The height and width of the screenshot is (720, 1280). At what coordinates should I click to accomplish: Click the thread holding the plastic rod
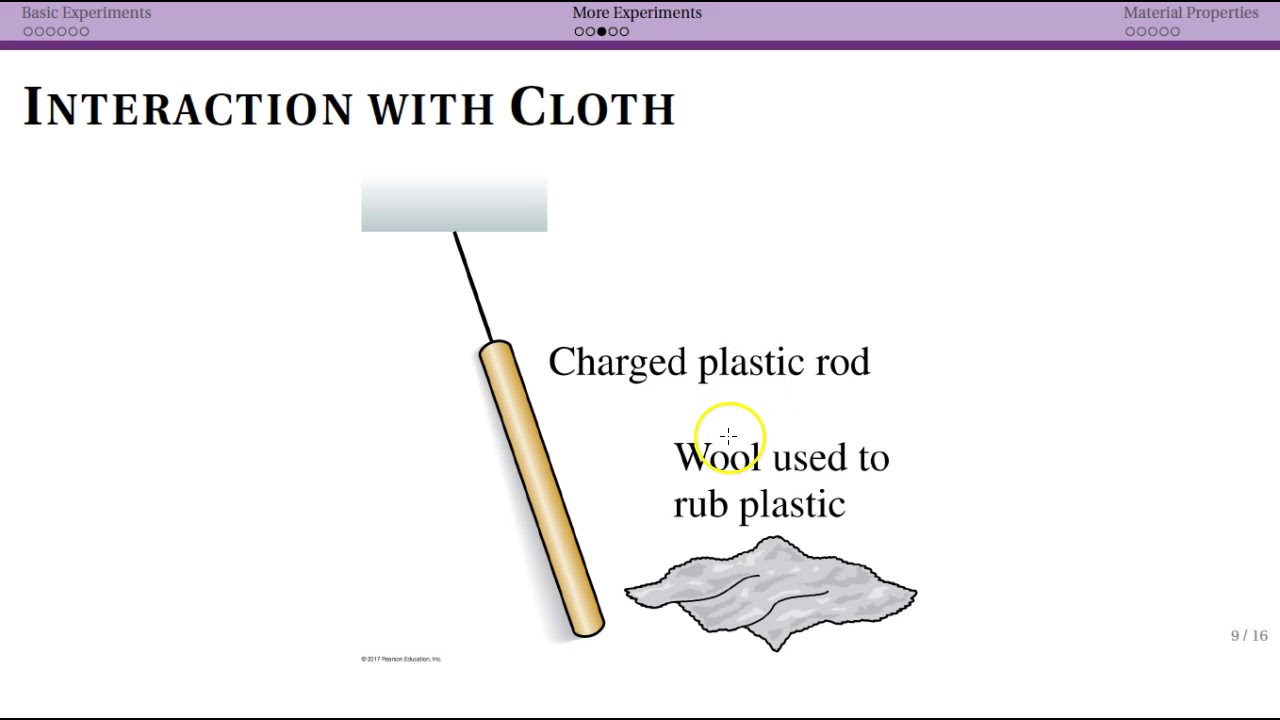click(472, 287)
